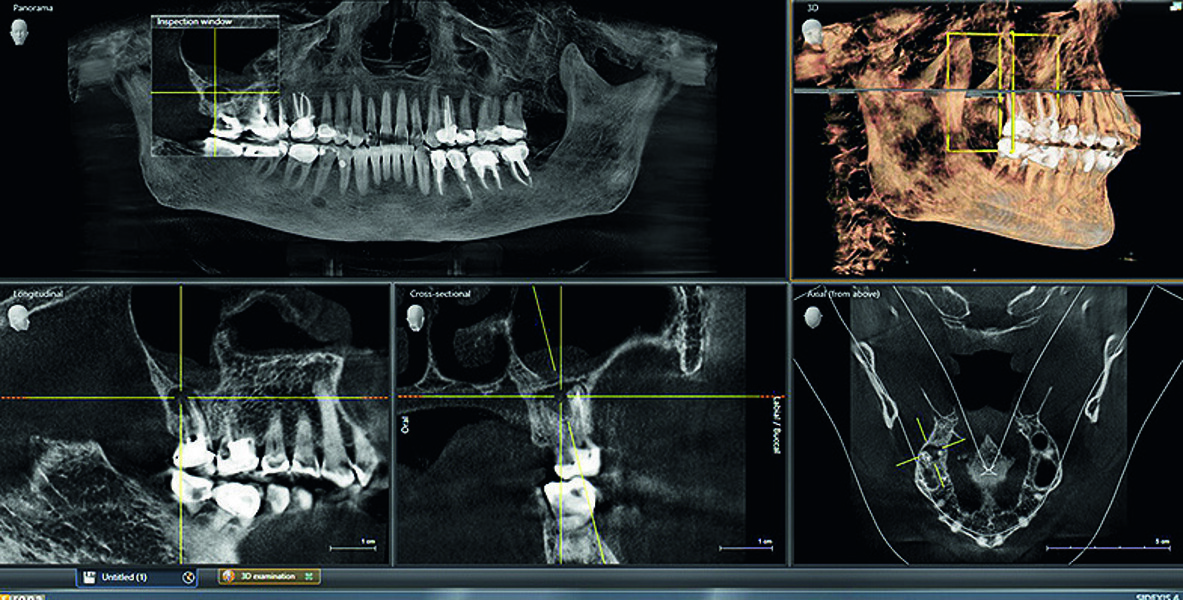1183x600 pixels.
Task: Click the save disk icon on Untitled tab
Action: tap(89, 577)
